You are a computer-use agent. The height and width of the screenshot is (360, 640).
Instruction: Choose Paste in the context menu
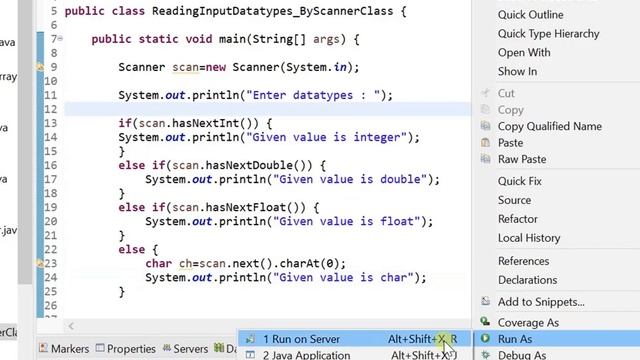(510, 143)
